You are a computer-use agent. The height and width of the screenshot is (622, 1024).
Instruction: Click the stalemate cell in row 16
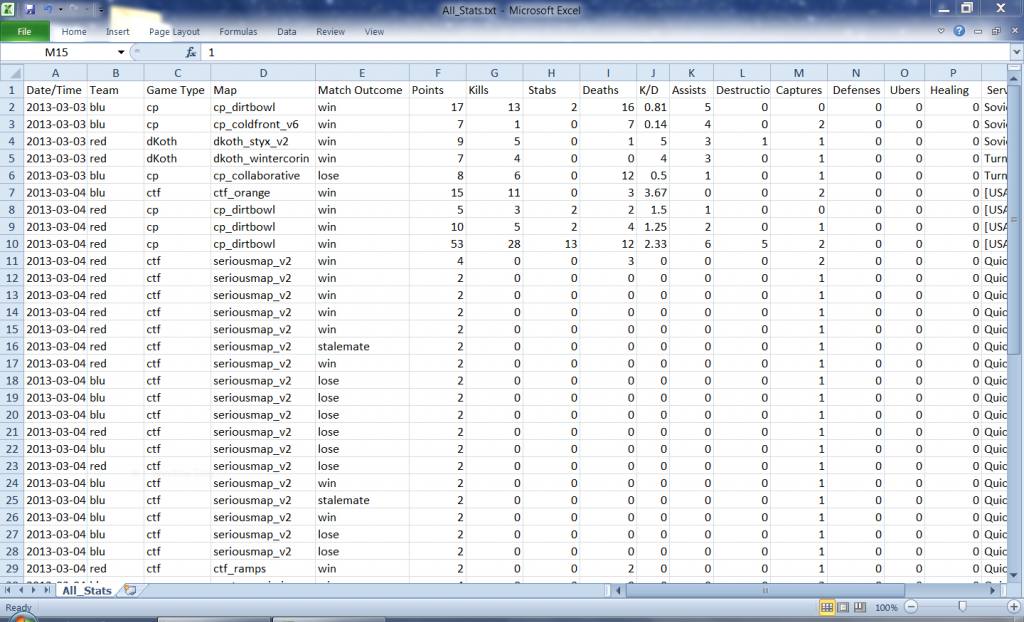click(362, 346)
